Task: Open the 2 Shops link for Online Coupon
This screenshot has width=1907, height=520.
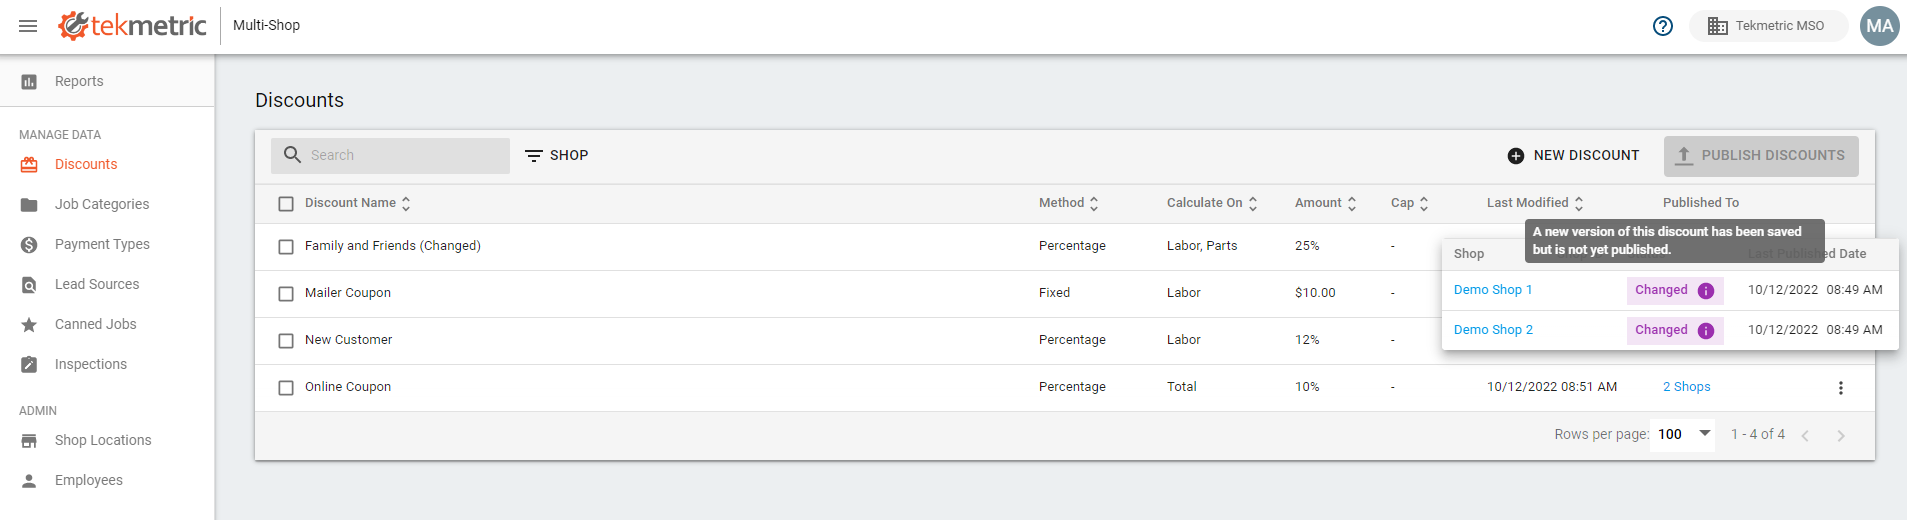Action: (x=1687, y=387)
